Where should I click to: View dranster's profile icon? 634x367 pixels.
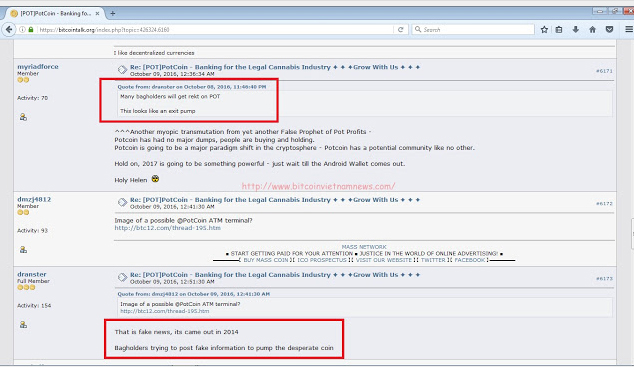[23, 325]
